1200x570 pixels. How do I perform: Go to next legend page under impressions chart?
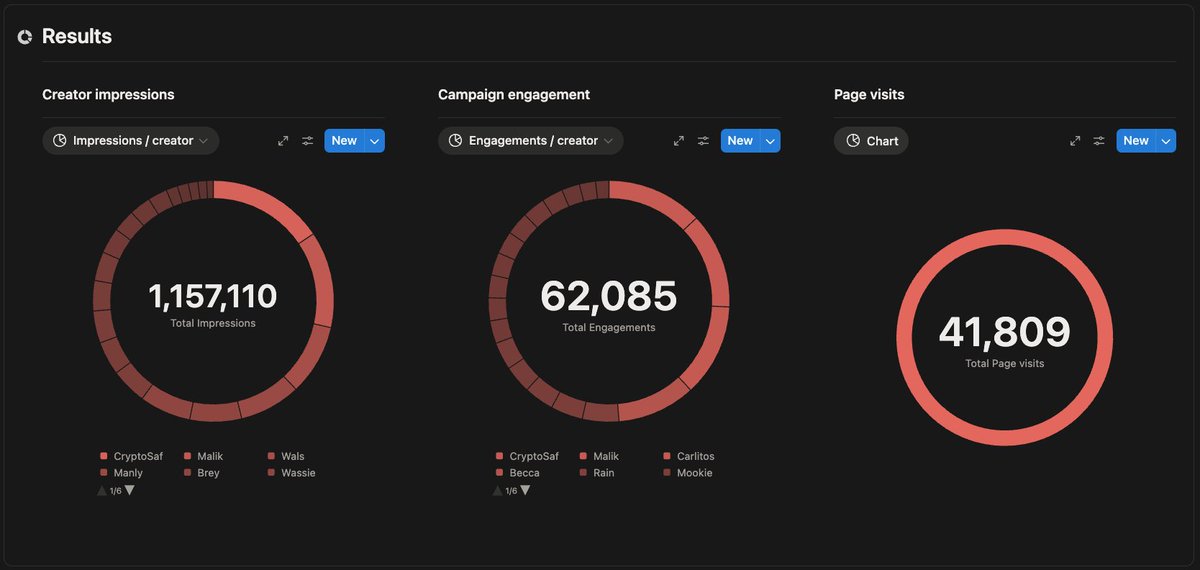tap(130, 490)
